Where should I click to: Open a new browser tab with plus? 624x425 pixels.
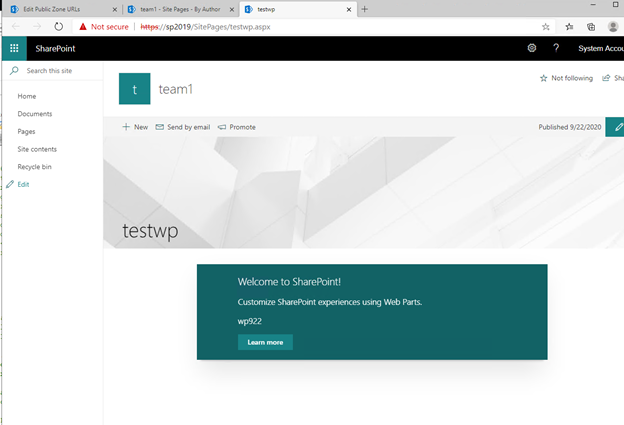click(x=365, y=9)
